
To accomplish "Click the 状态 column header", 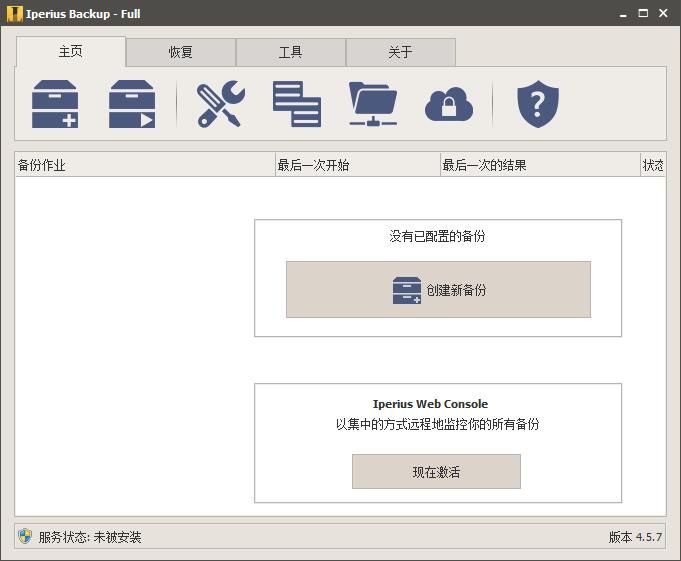I will (653, 165).
